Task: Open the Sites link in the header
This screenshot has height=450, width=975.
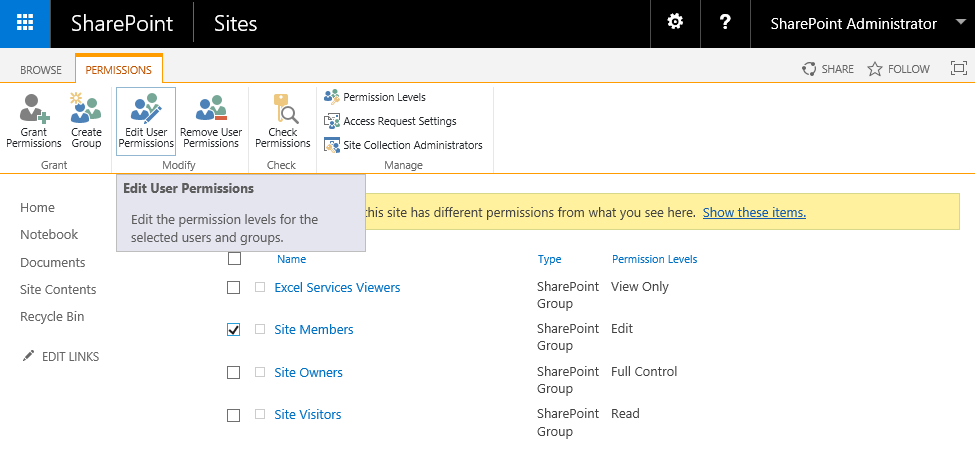Action: pyautogui.click(x=236, y=24)
